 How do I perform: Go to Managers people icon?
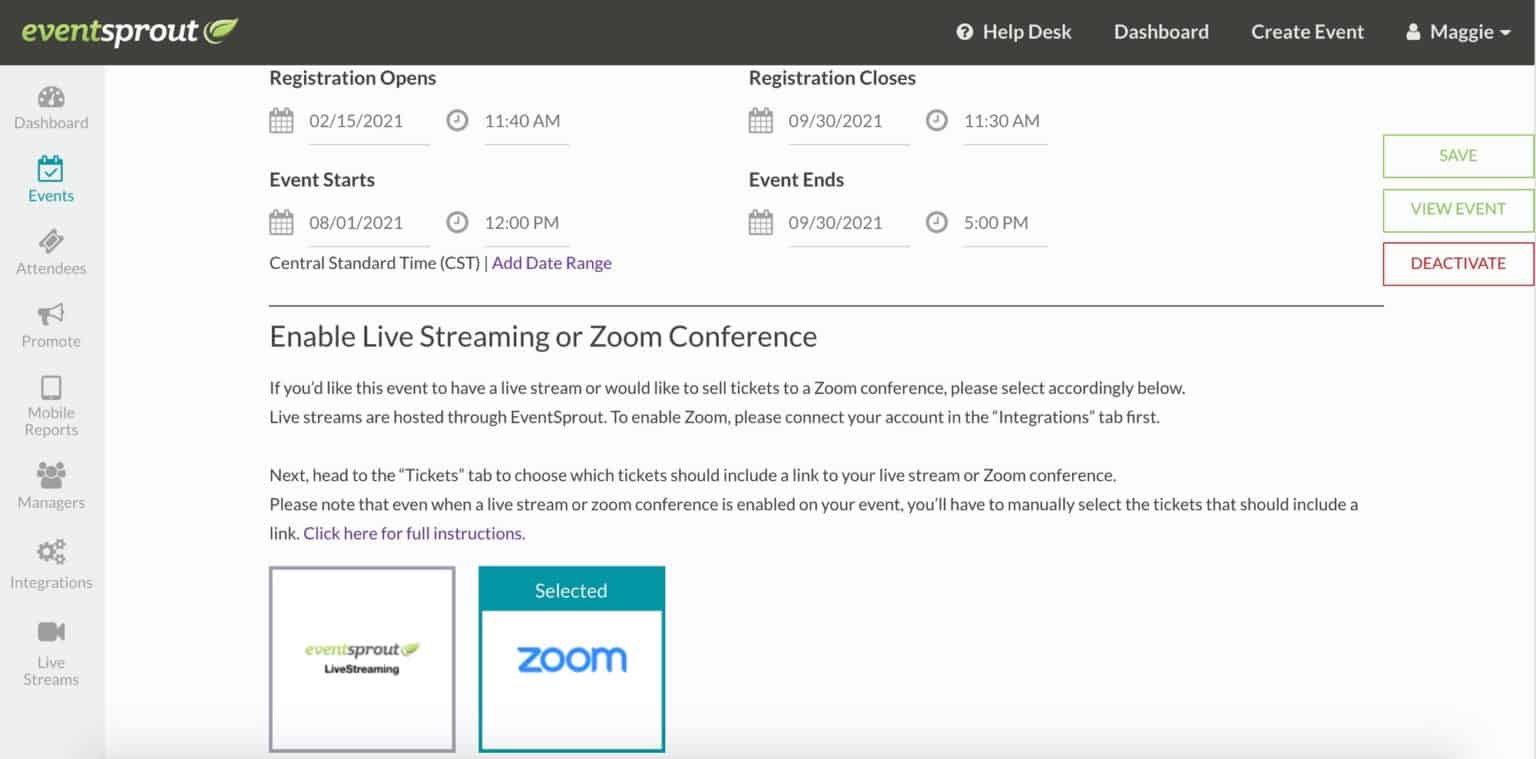(51, 475)
